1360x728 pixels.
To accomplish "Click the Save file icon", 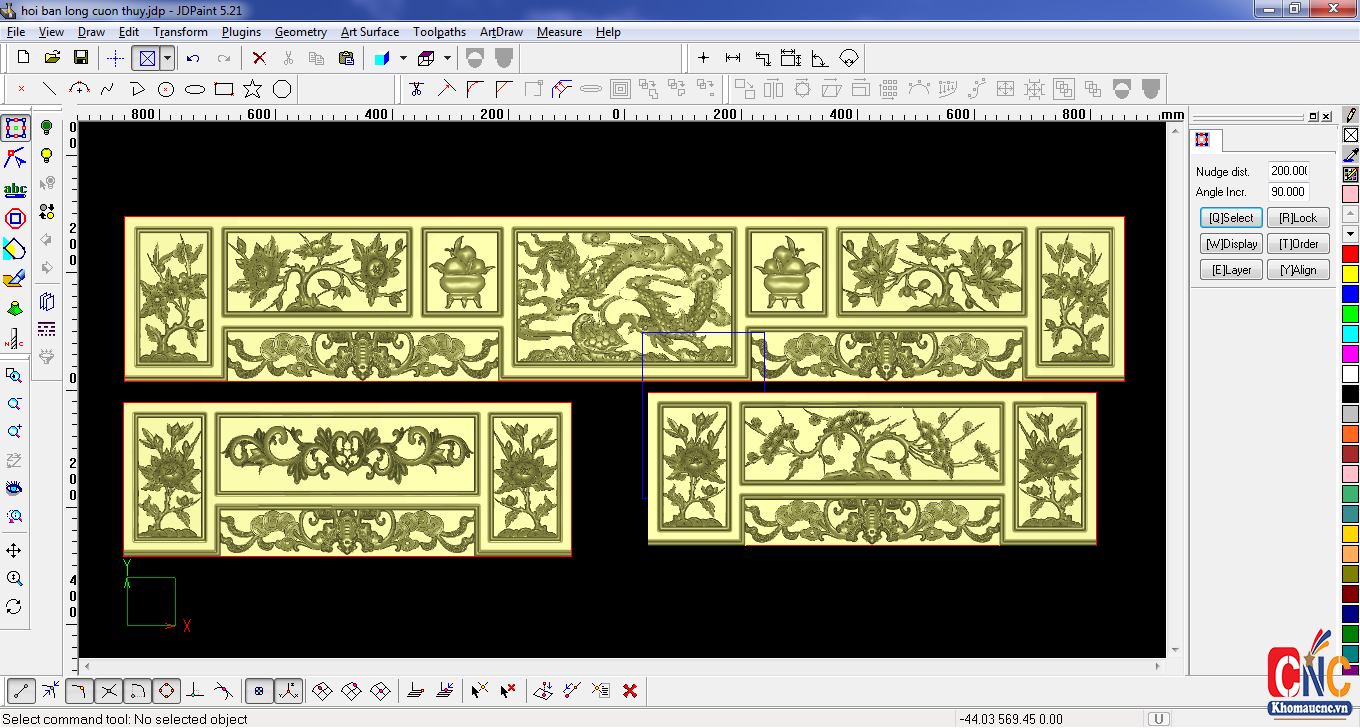I will coord(81,58).
